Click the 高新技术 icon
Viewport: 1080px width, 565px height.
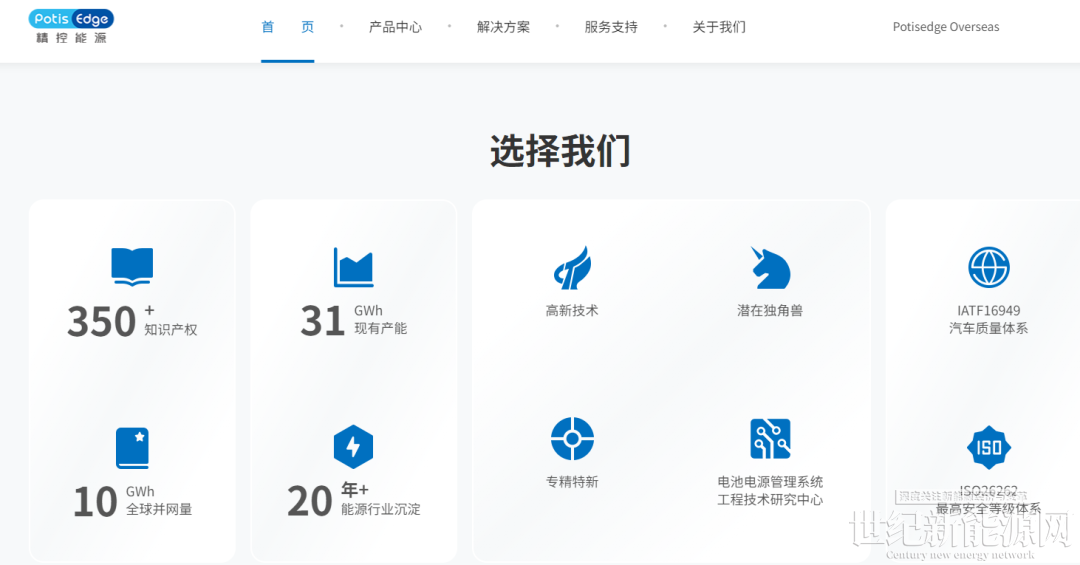pos(572,268)
